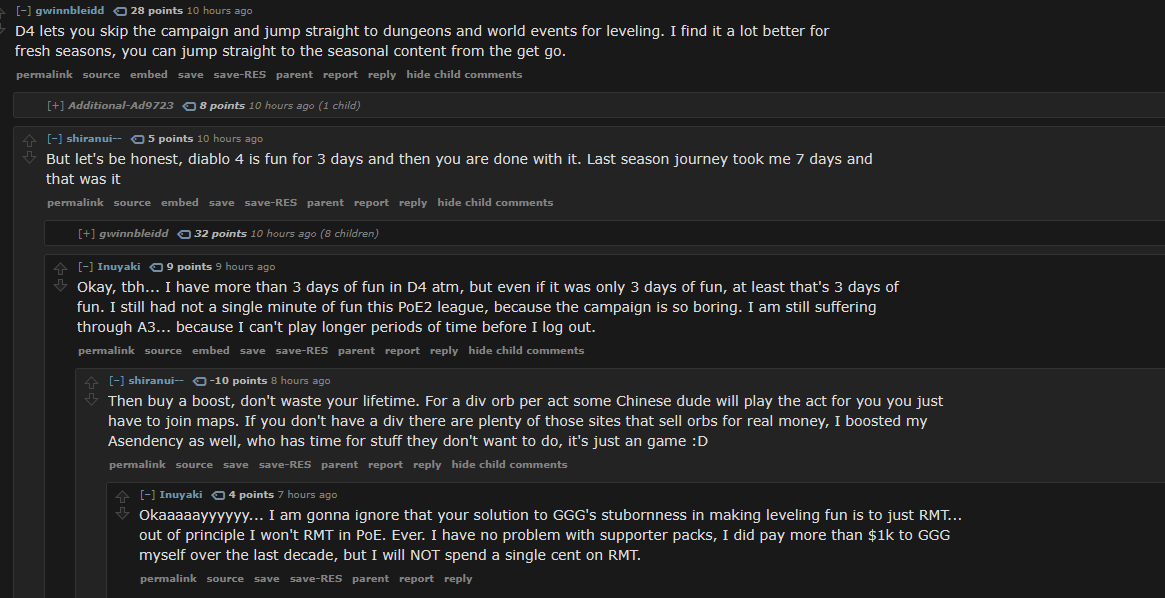Expand gwinnbleidd's collapsed comment with 8 children

(86, 233)
